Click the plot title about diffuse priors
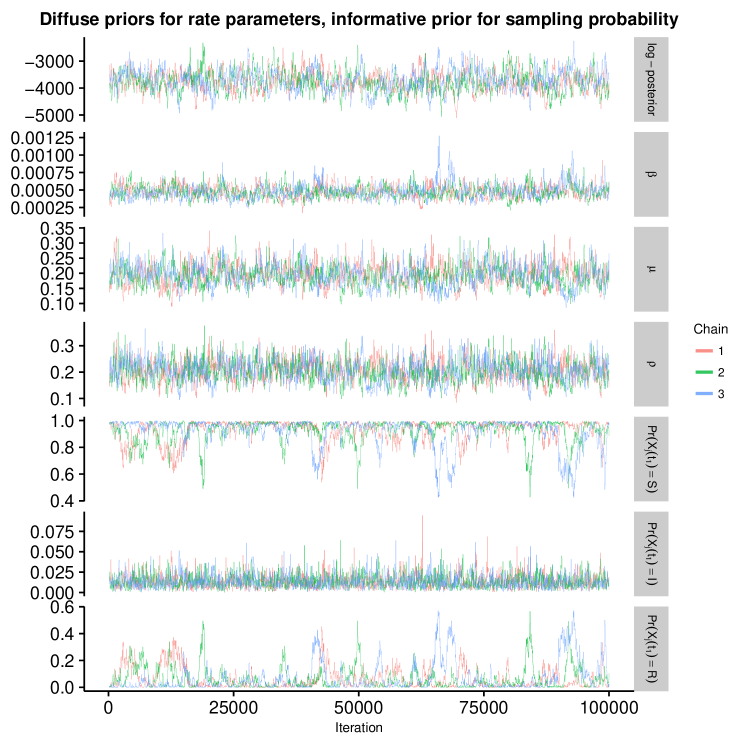 pos(359,20)
